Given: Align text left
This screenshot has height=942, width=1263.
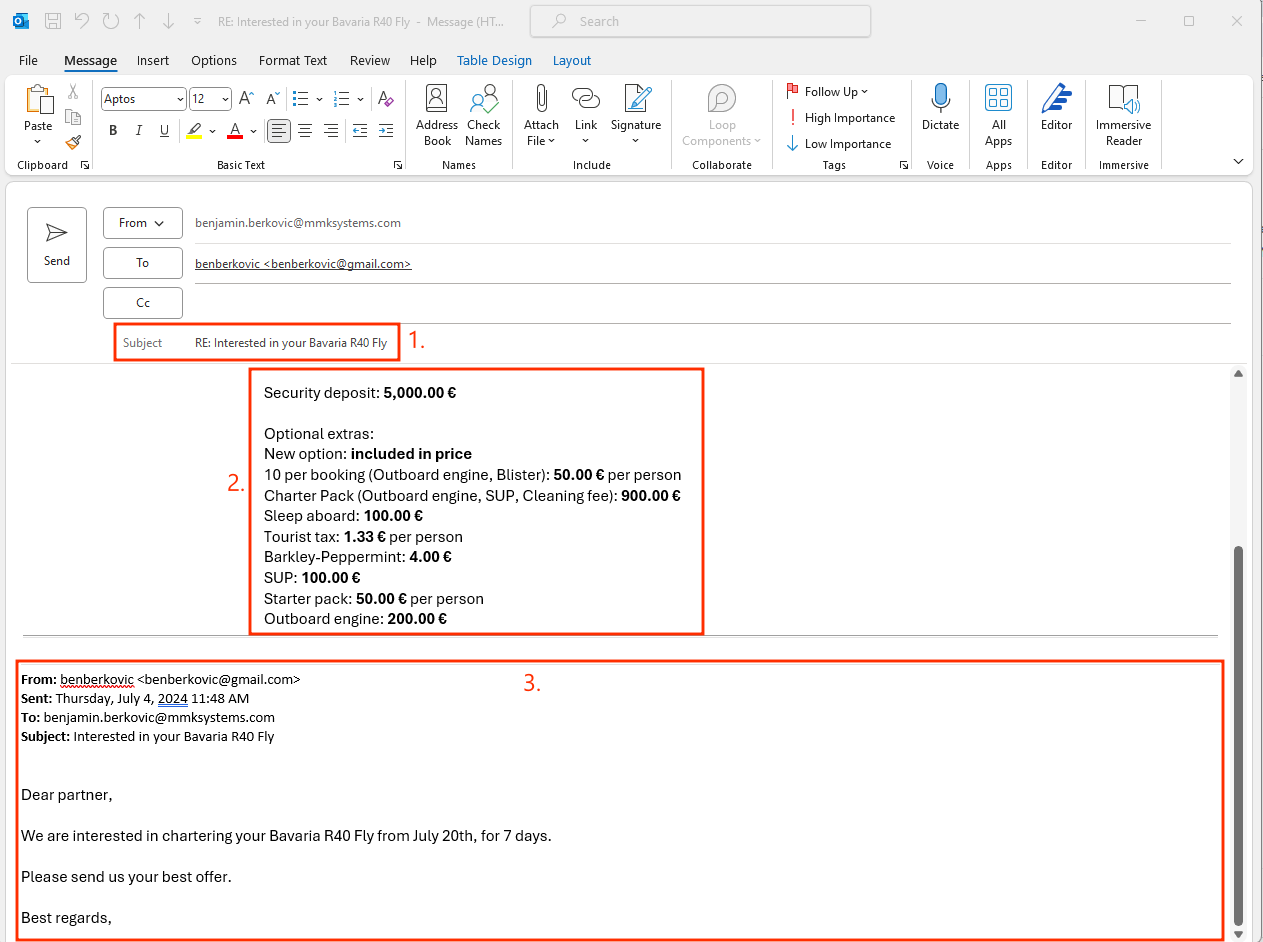Looking at the screenshot, I should [279, 130].
